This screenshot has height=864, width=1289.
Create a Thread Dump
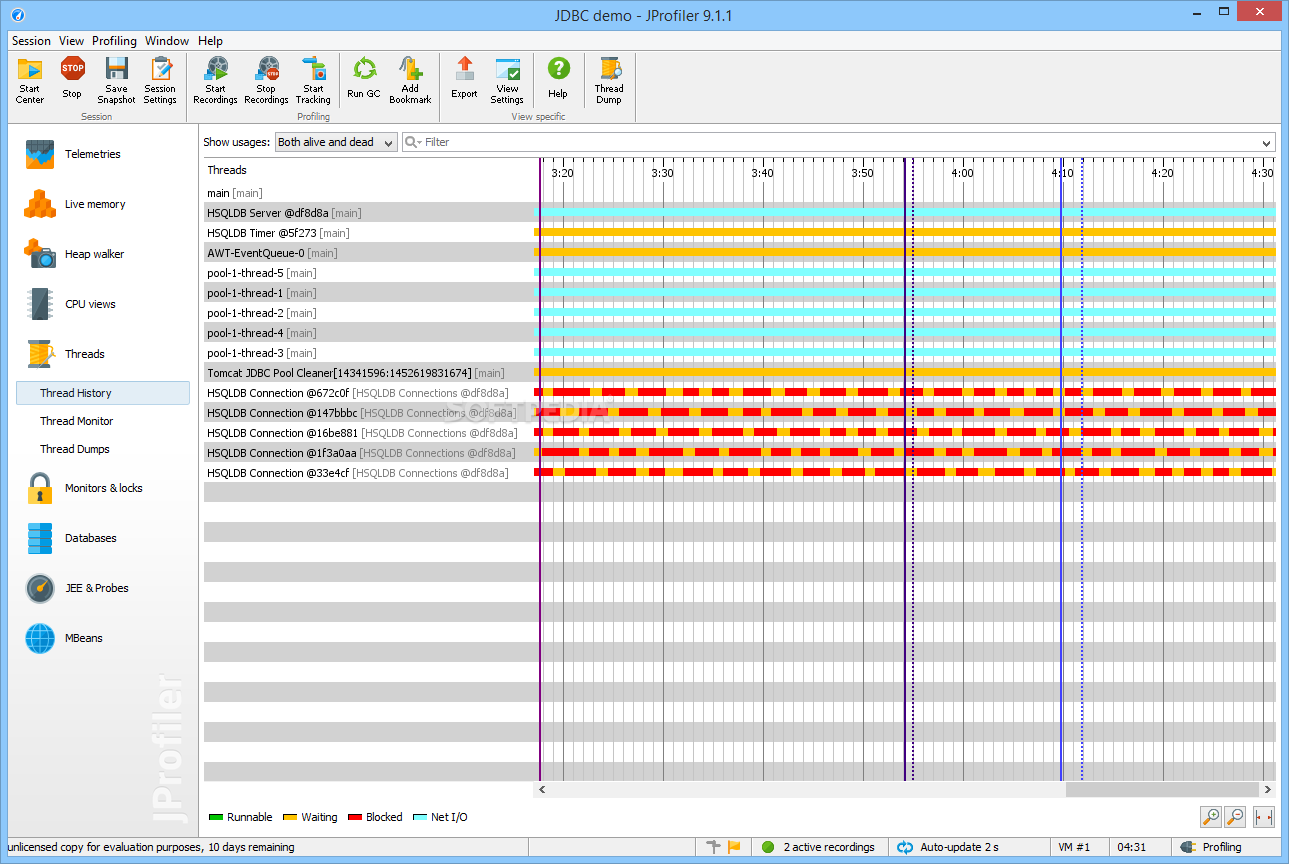tap(609, 80)
